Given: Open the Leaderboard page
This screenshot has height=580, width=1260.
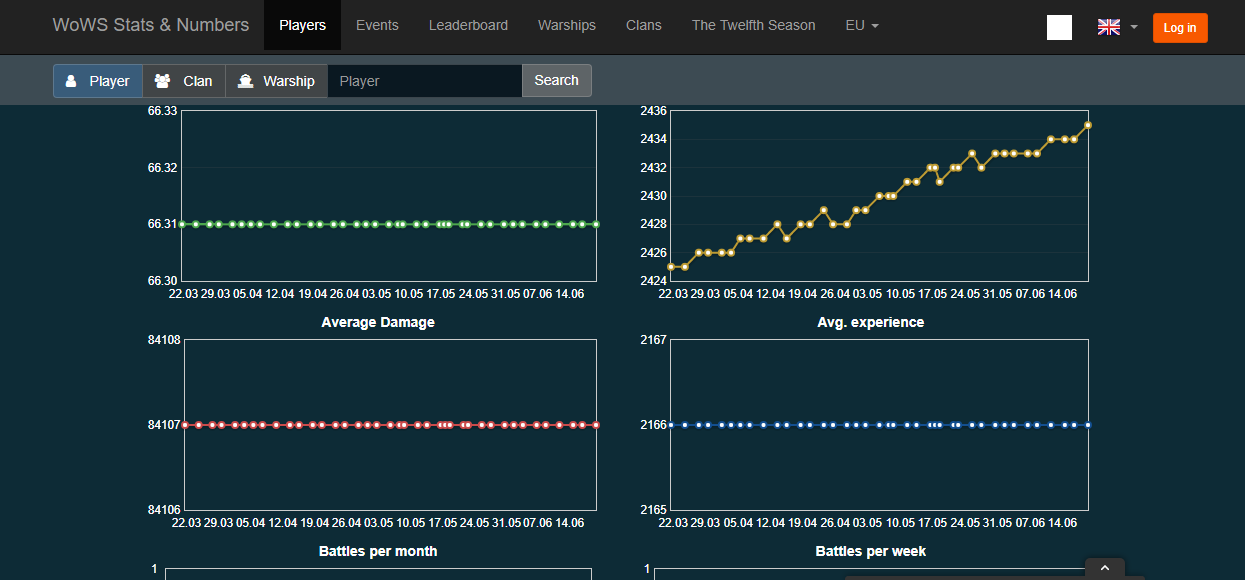Looking at the screenshot, I should point(468,25).
